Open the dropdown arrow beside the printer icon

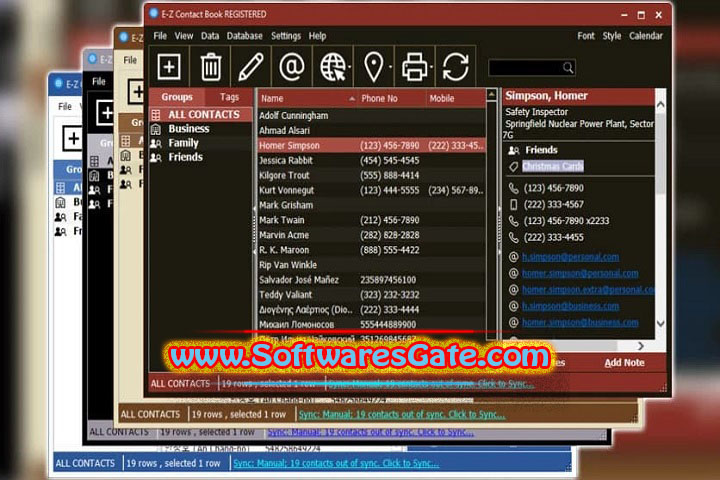[432, 67]
